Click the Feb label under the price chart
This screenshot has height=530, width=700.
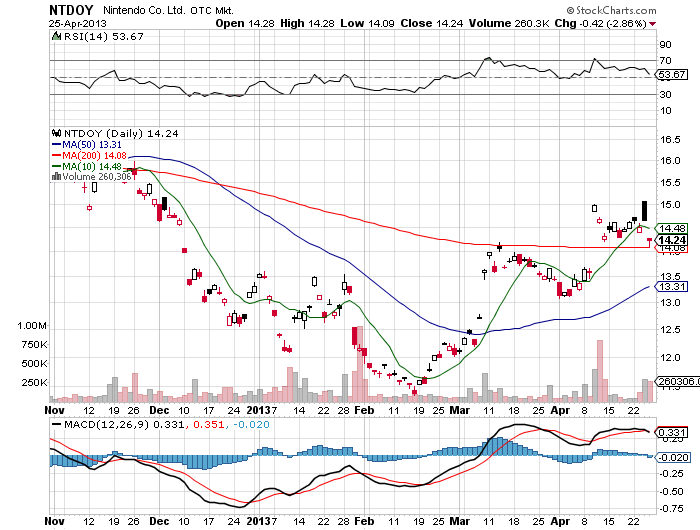point(364,410)
